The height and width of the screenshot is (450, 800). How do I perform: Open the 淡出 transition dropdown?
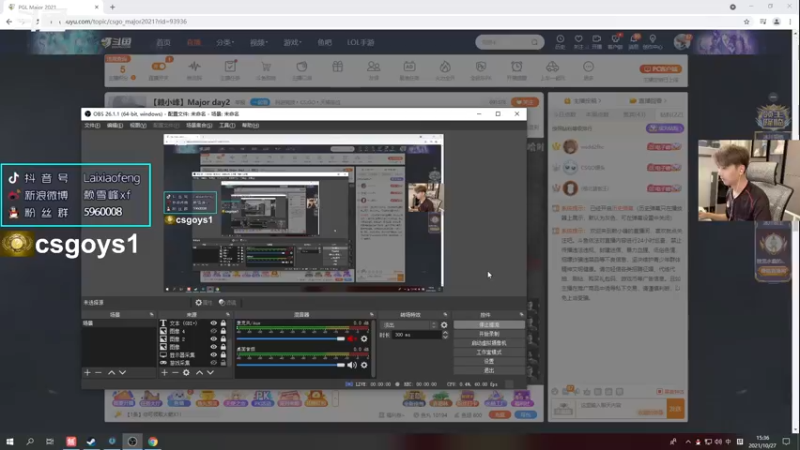[x=409, y=325]
